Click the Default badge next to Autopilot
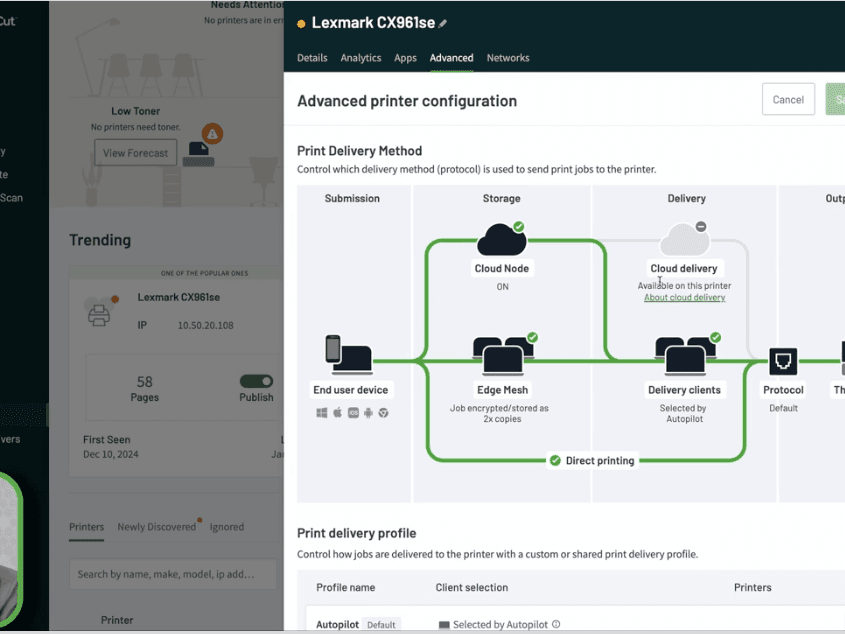 381,624
